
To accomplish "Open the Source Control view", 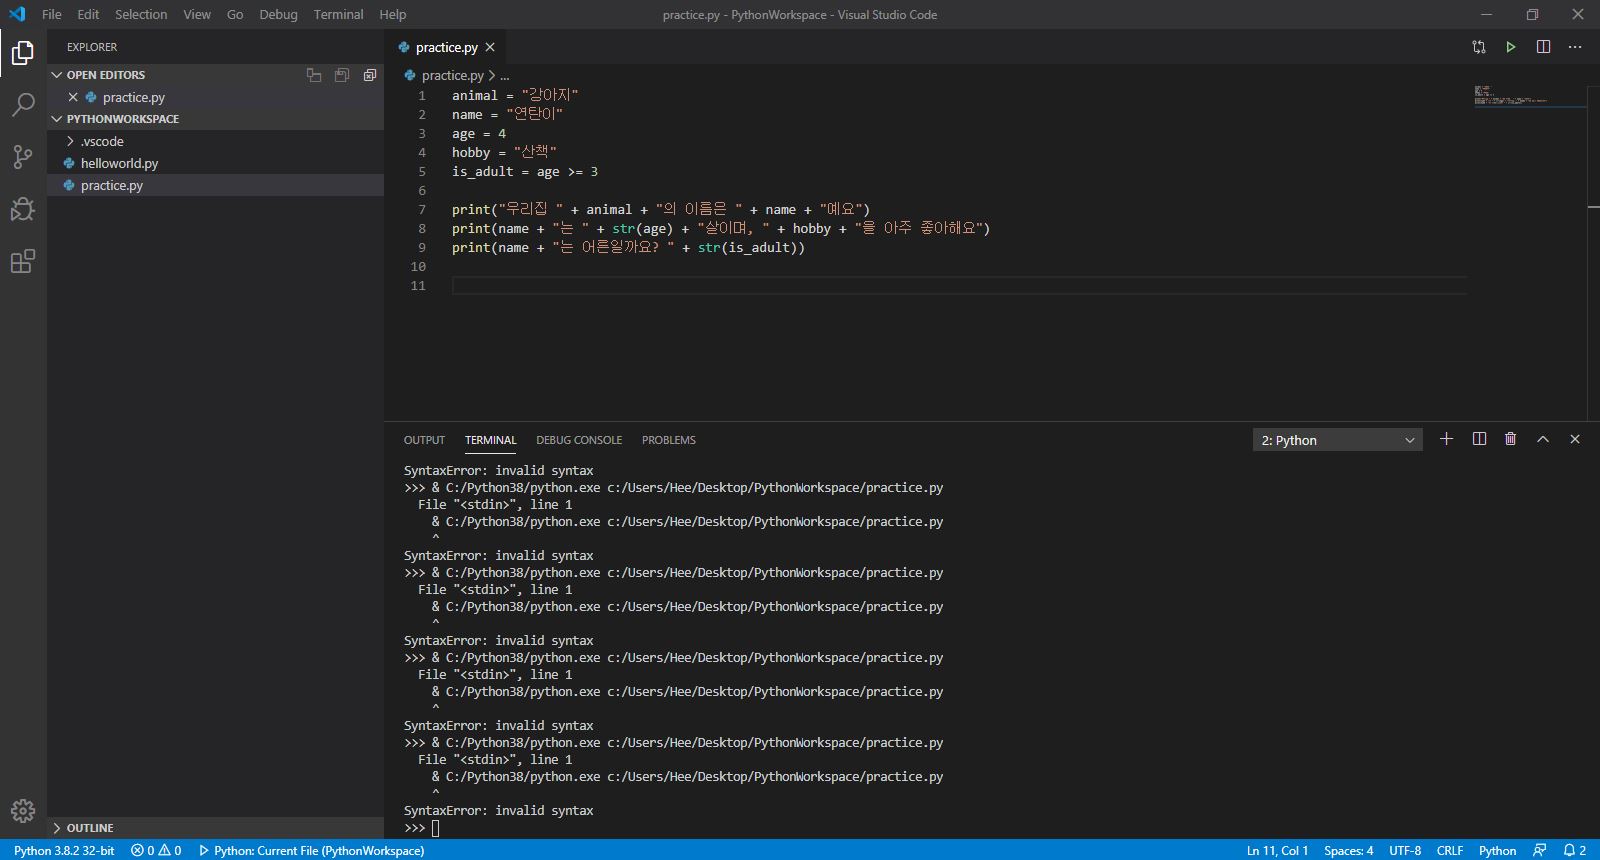I will click(x=23, y=156).
